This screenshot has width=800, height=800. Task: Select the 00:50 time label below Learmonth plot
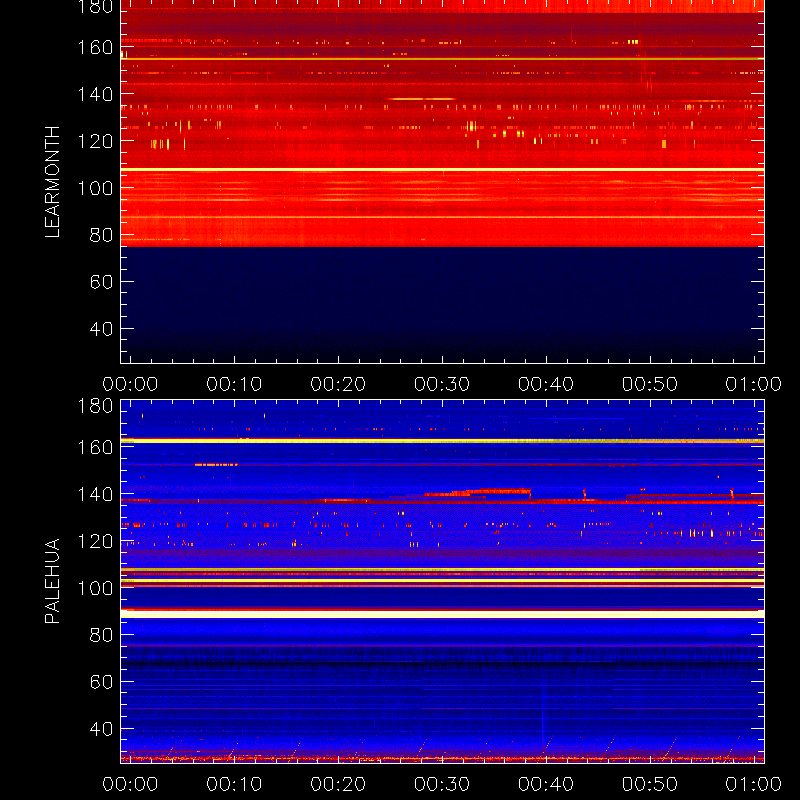(650, 384)
